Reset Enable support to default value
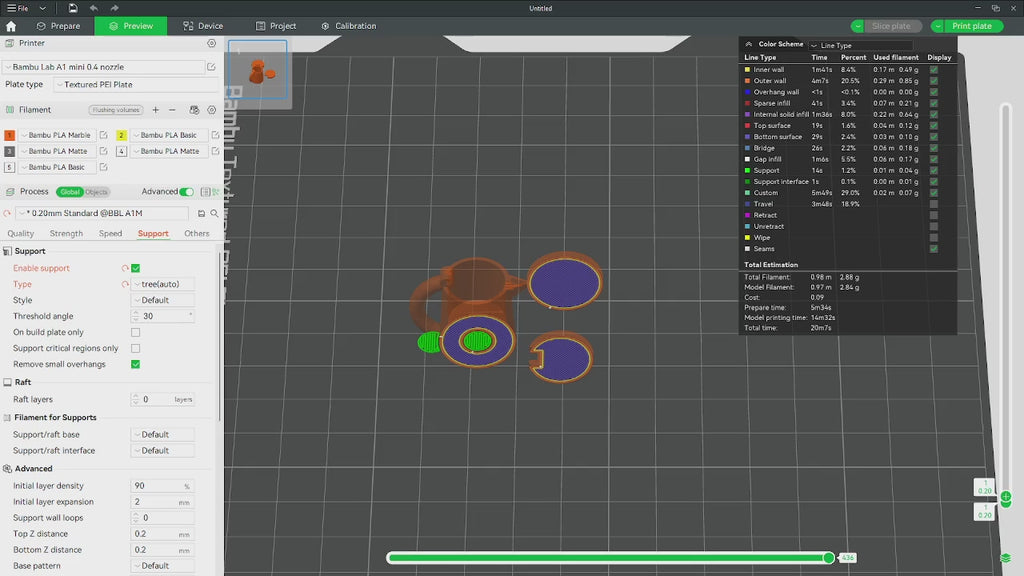Image resolution: width=1024 pixels, height=576 pixels. point(125,268)
